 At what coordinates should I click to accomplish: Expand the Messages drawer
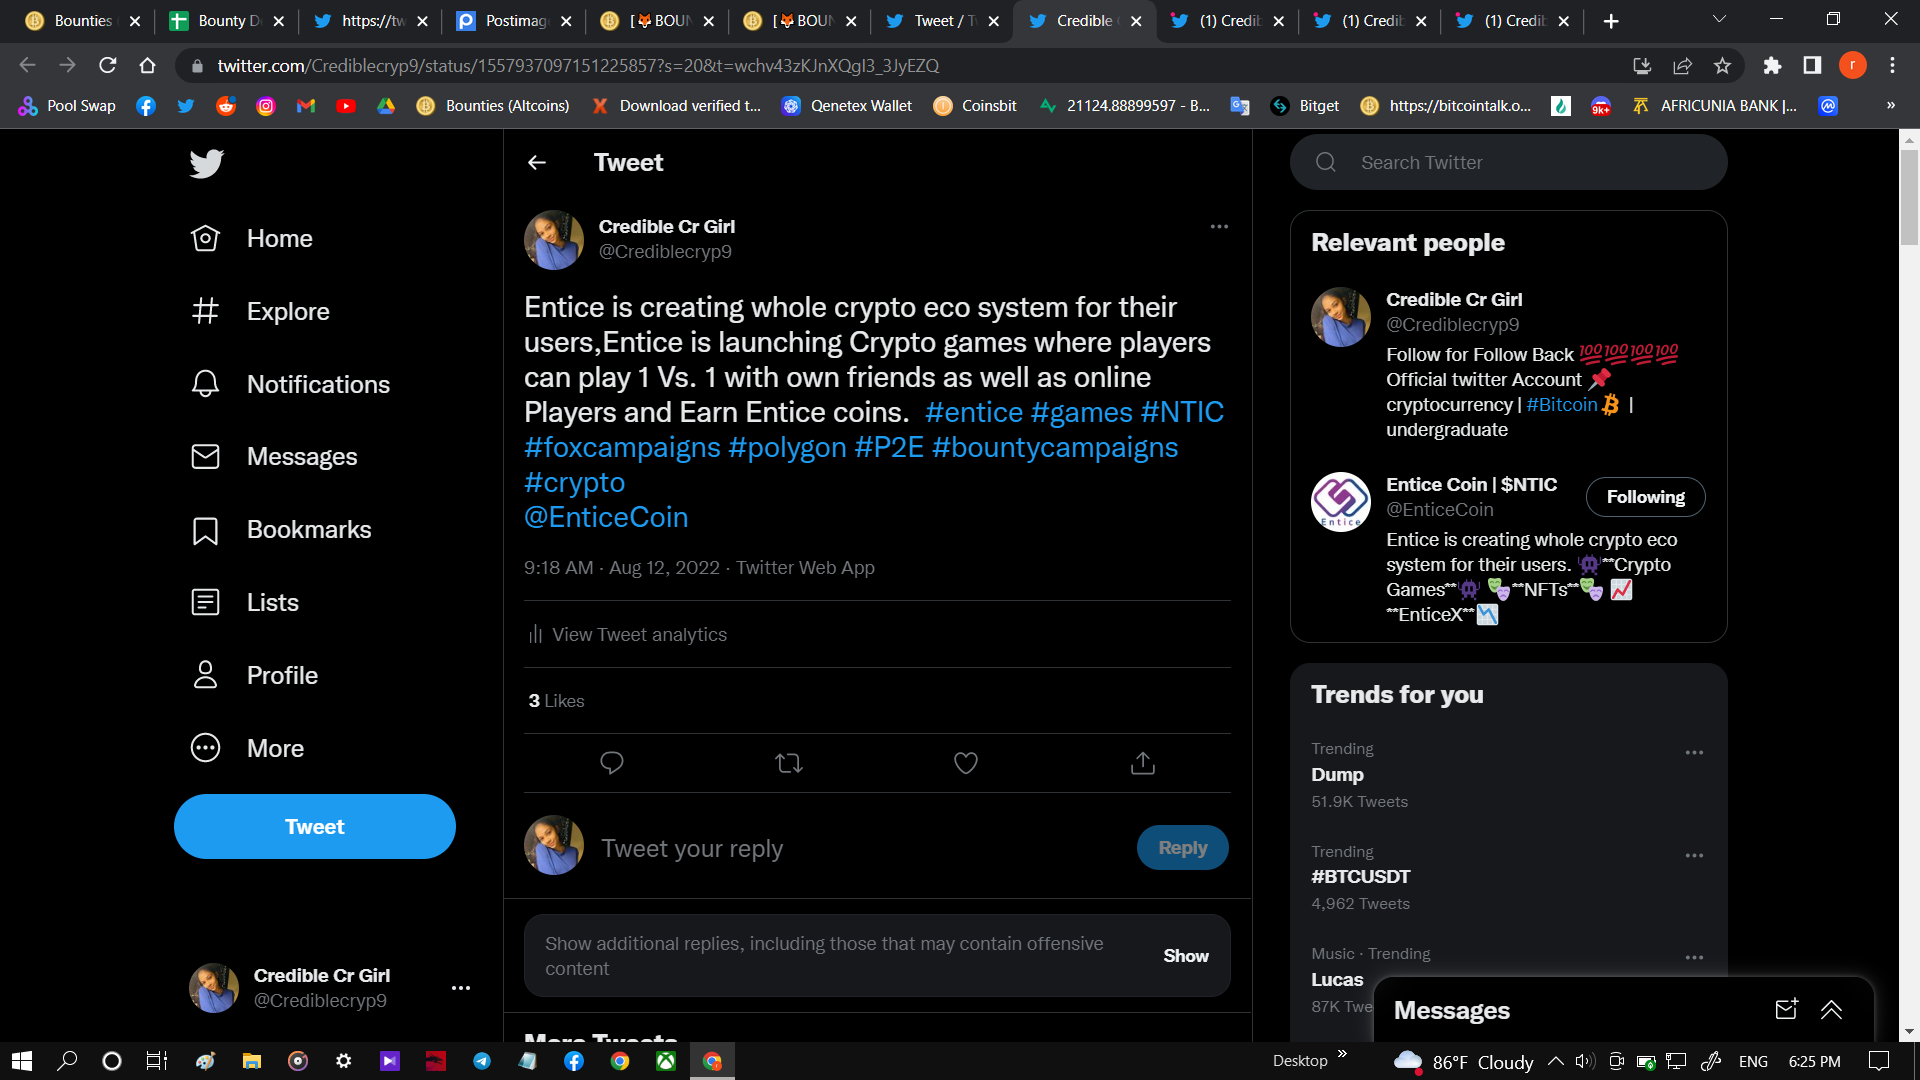pos(1832,1010)
